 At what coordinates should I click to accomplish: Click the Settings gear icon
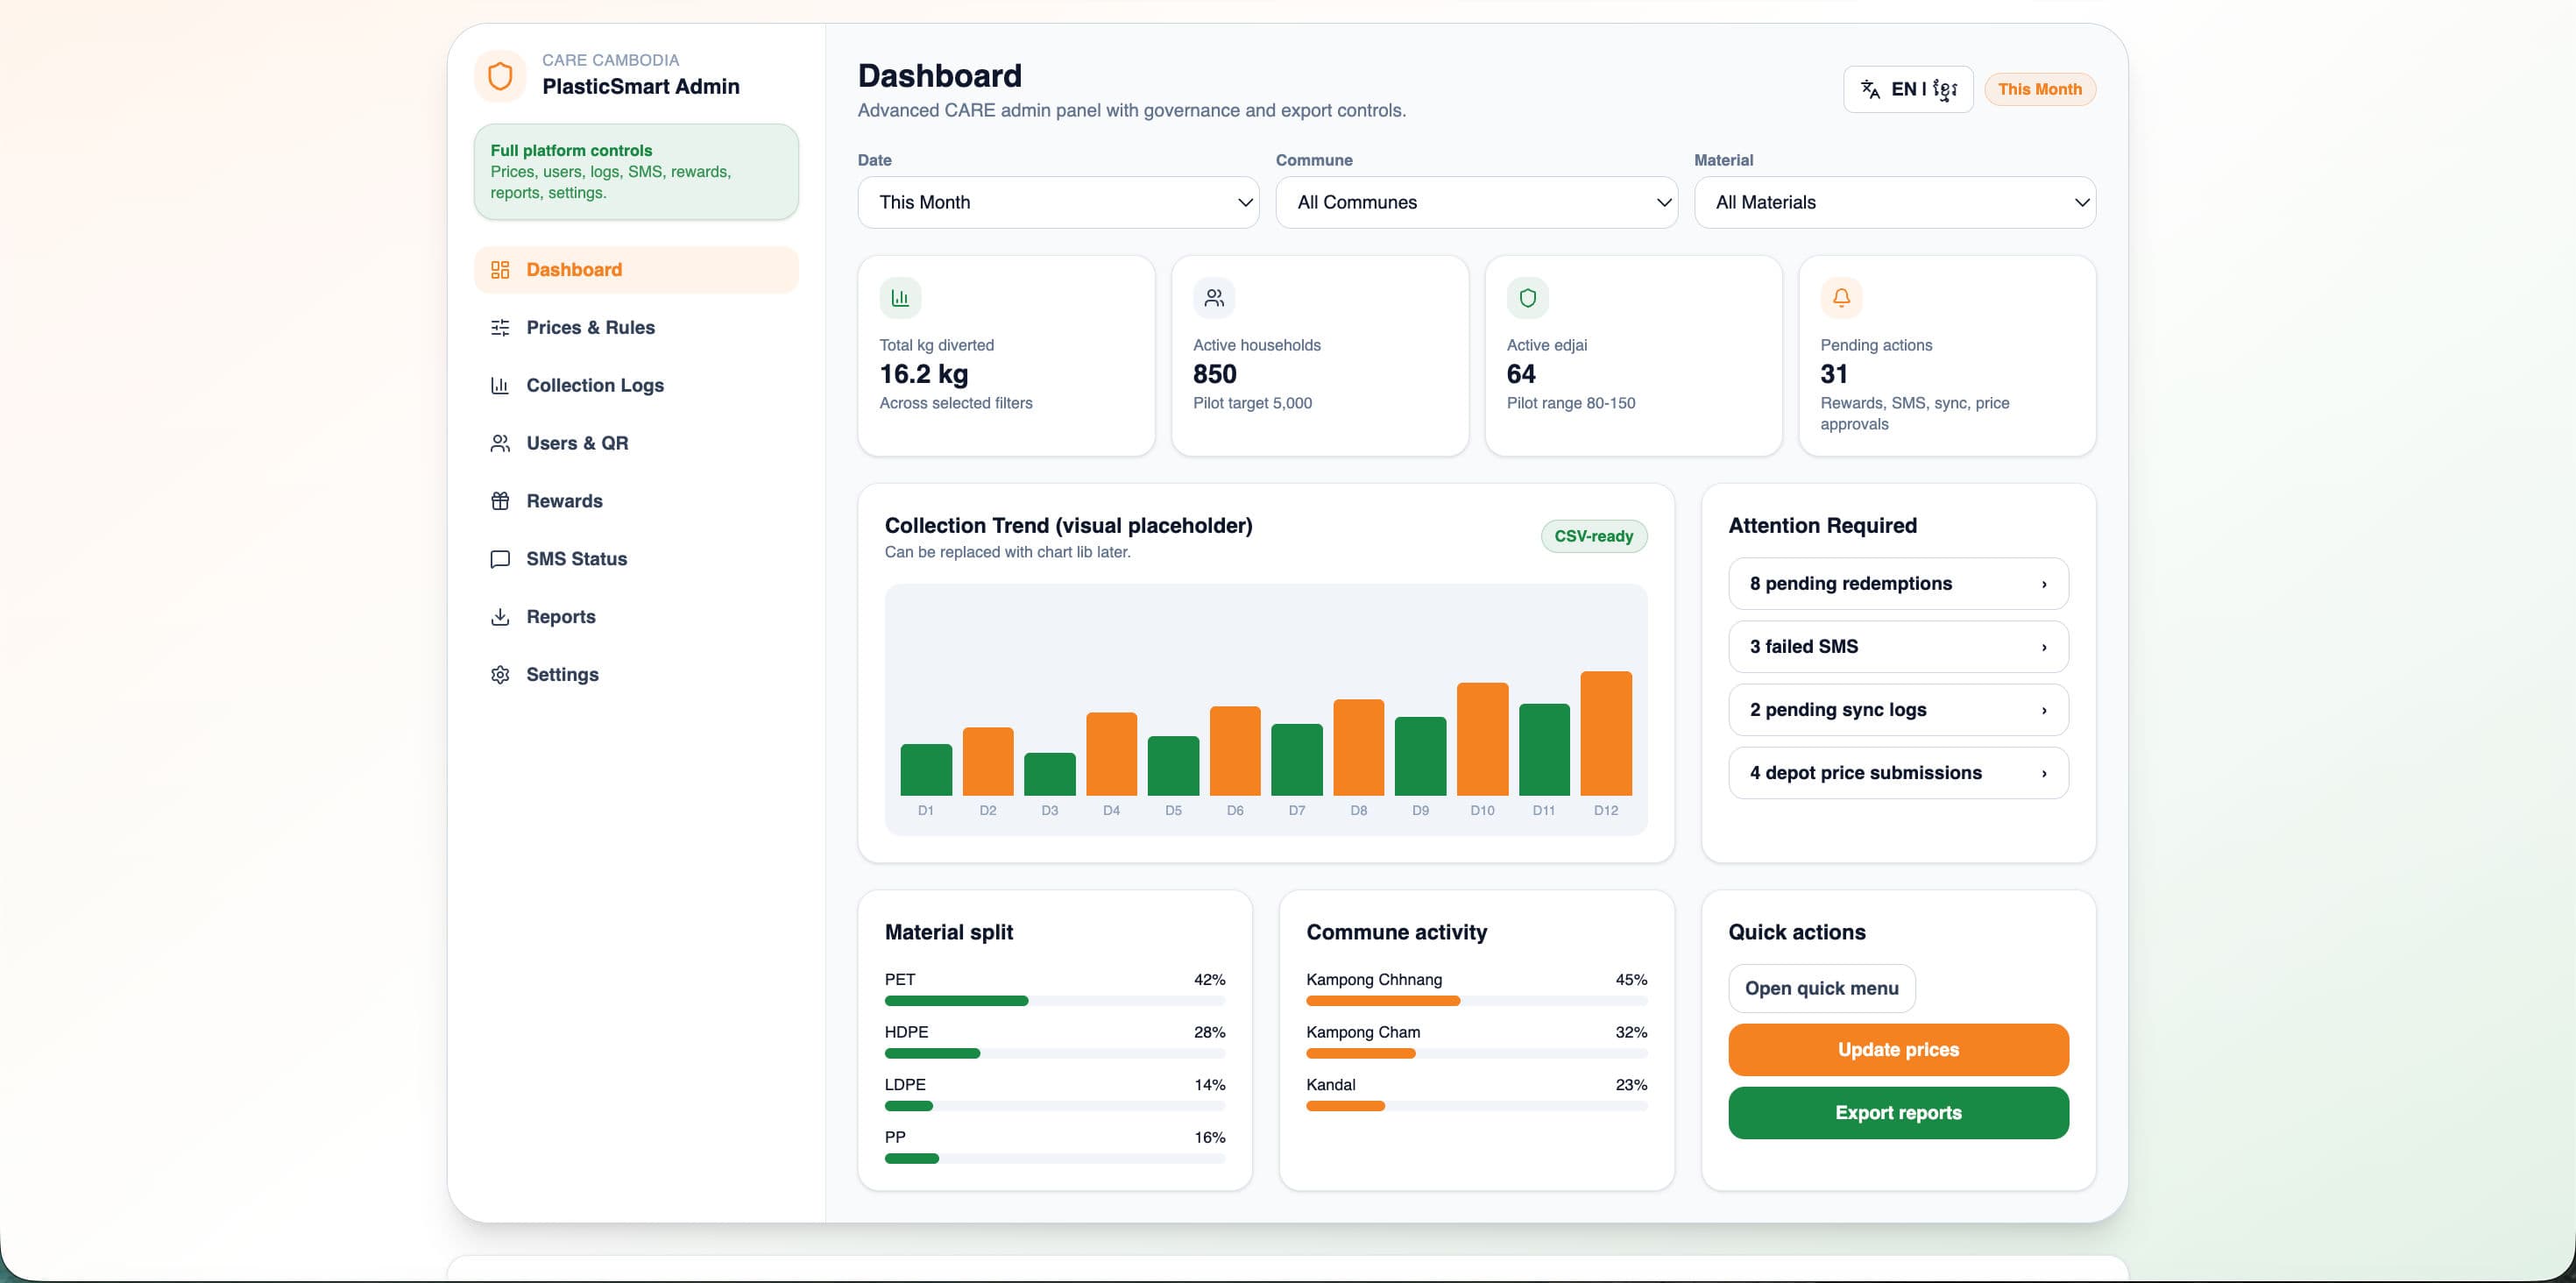500,675
